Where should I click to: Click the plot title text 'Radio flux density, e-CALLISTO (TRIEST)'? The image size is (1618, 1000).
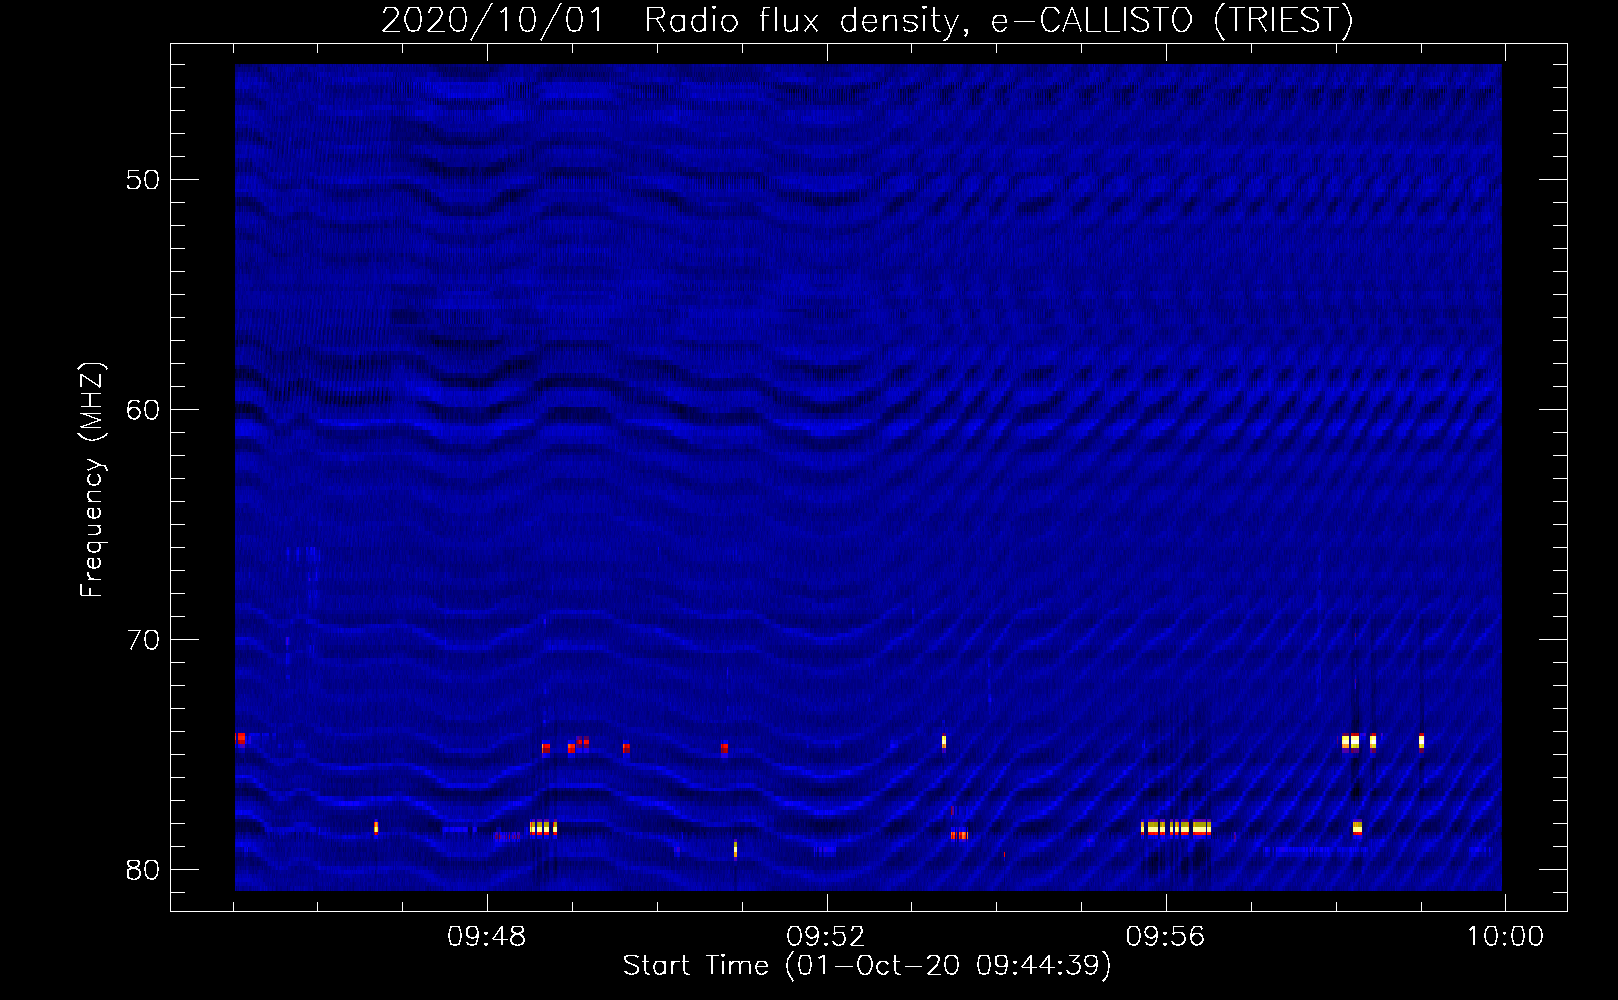tap(998, 20)
